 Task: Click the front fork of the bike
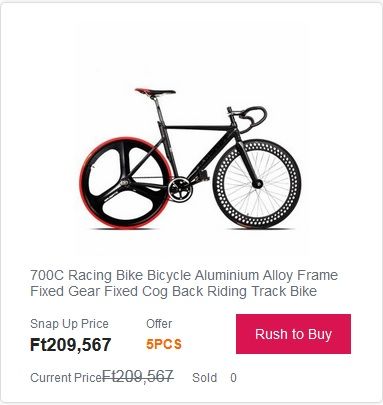pyautogui.click(x=247, y=160)
